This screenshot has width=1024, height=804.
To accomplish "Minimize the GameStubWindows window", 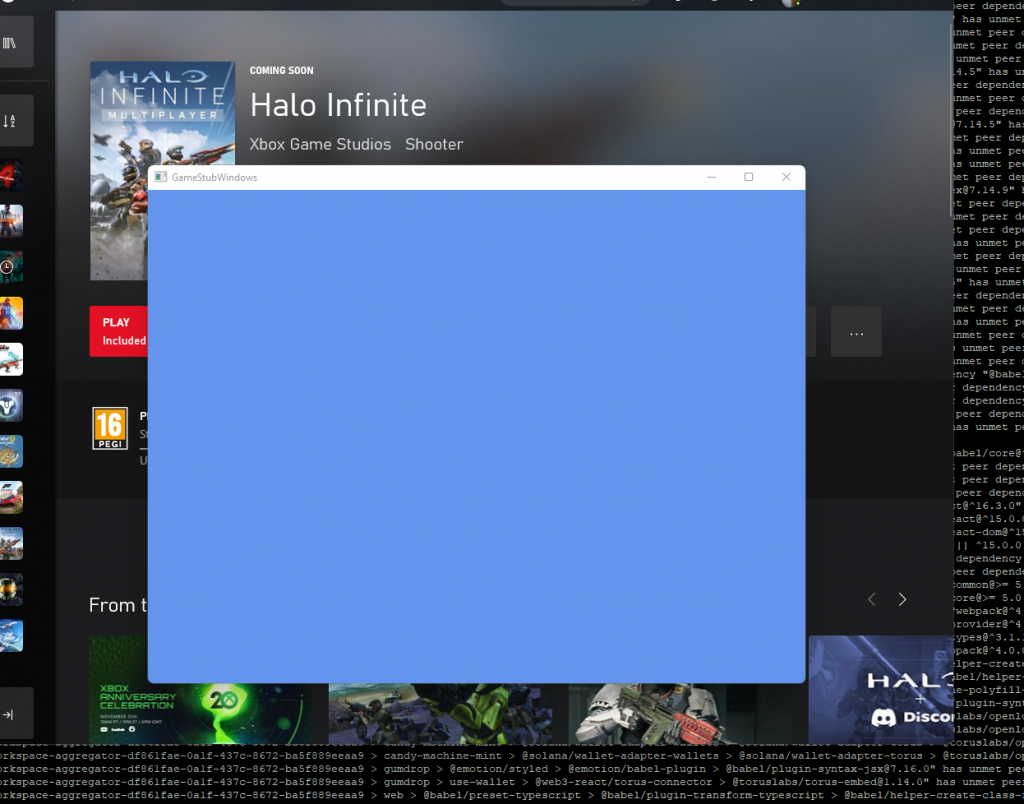I will tap(712, 177).
